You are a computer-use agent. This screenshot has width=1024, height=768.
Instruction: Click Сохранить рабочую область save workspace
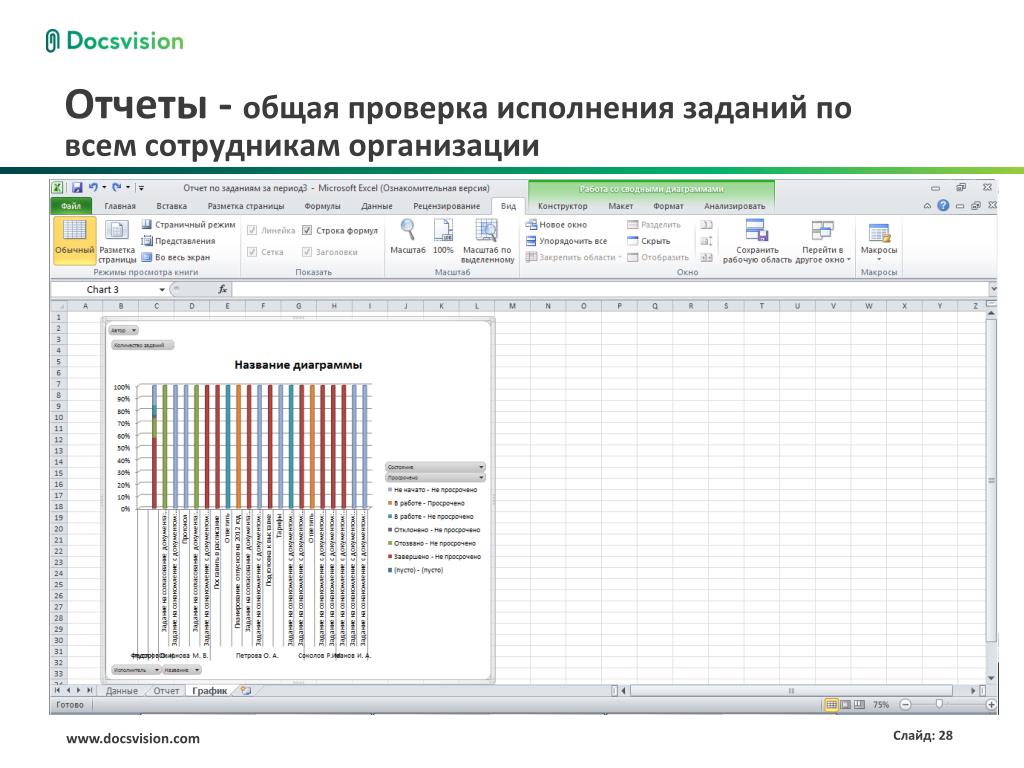(757, 241)
